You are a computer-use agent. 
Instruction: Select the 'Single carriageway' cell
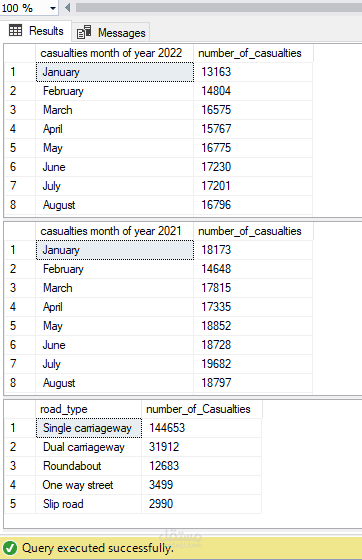(x=88, y=428)
